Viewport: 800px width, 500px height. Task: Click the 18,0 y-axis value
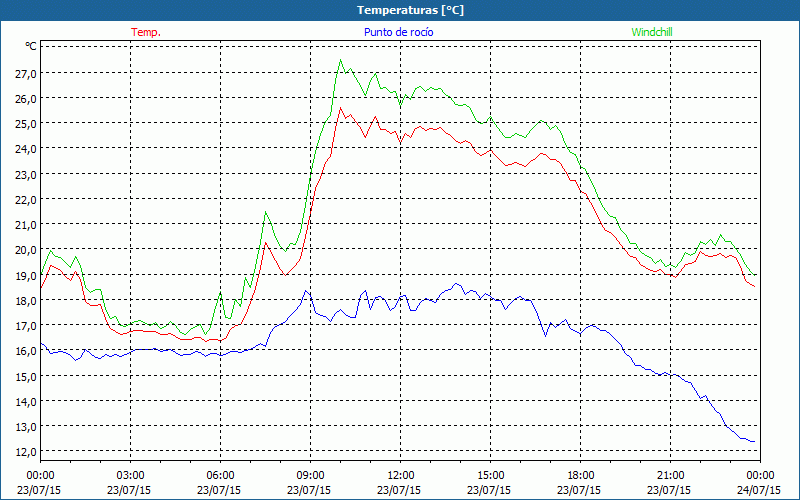(x=26, y=301)
